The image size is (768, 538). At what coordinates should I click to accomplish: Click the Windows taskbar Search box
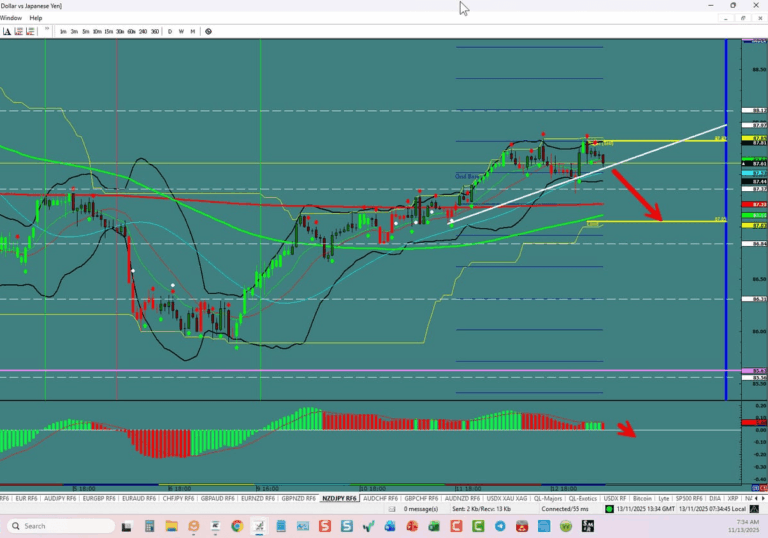[61, 526]
